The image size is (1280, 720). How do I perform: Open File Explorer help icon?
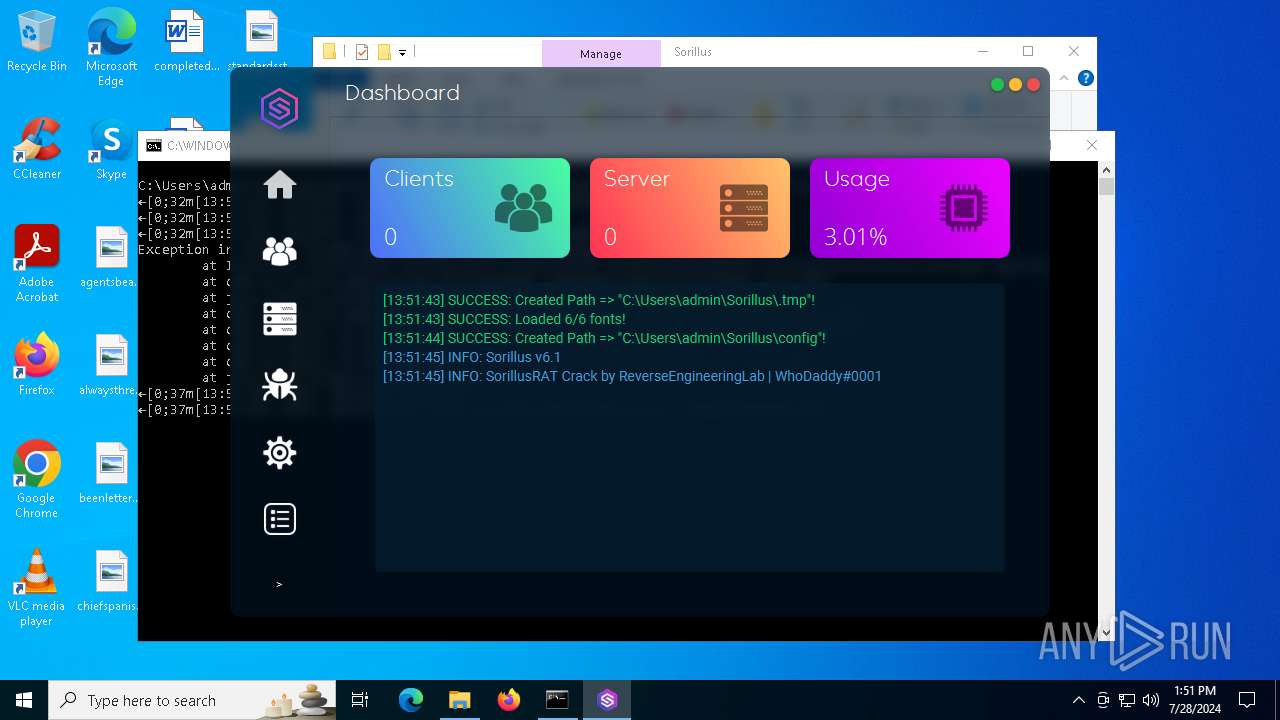click(1086, 78)
